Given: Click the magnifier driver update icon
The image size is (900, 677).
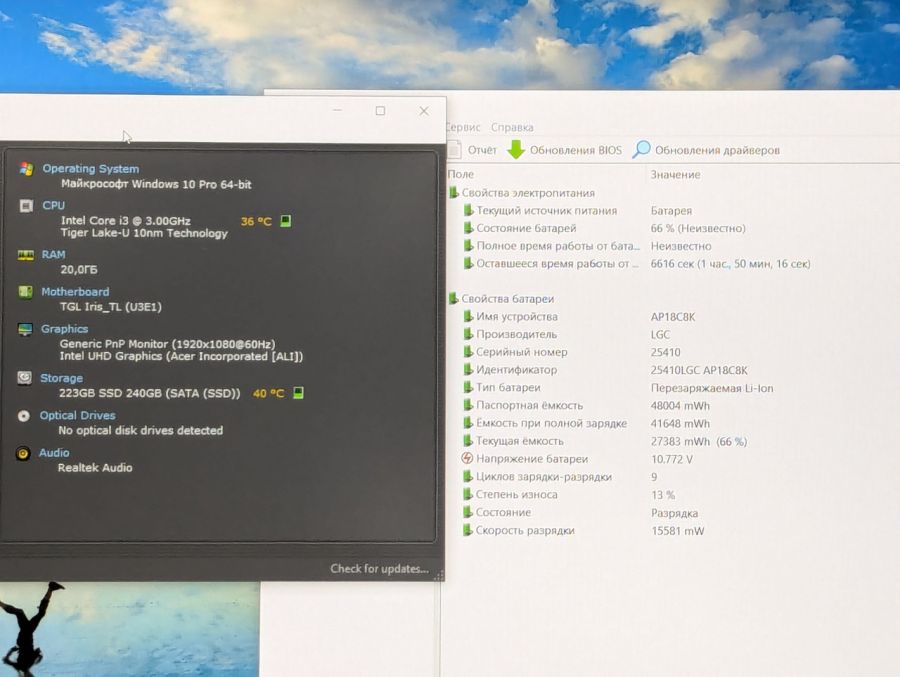Looking at the screenshot, I should [x=641, y=149].
